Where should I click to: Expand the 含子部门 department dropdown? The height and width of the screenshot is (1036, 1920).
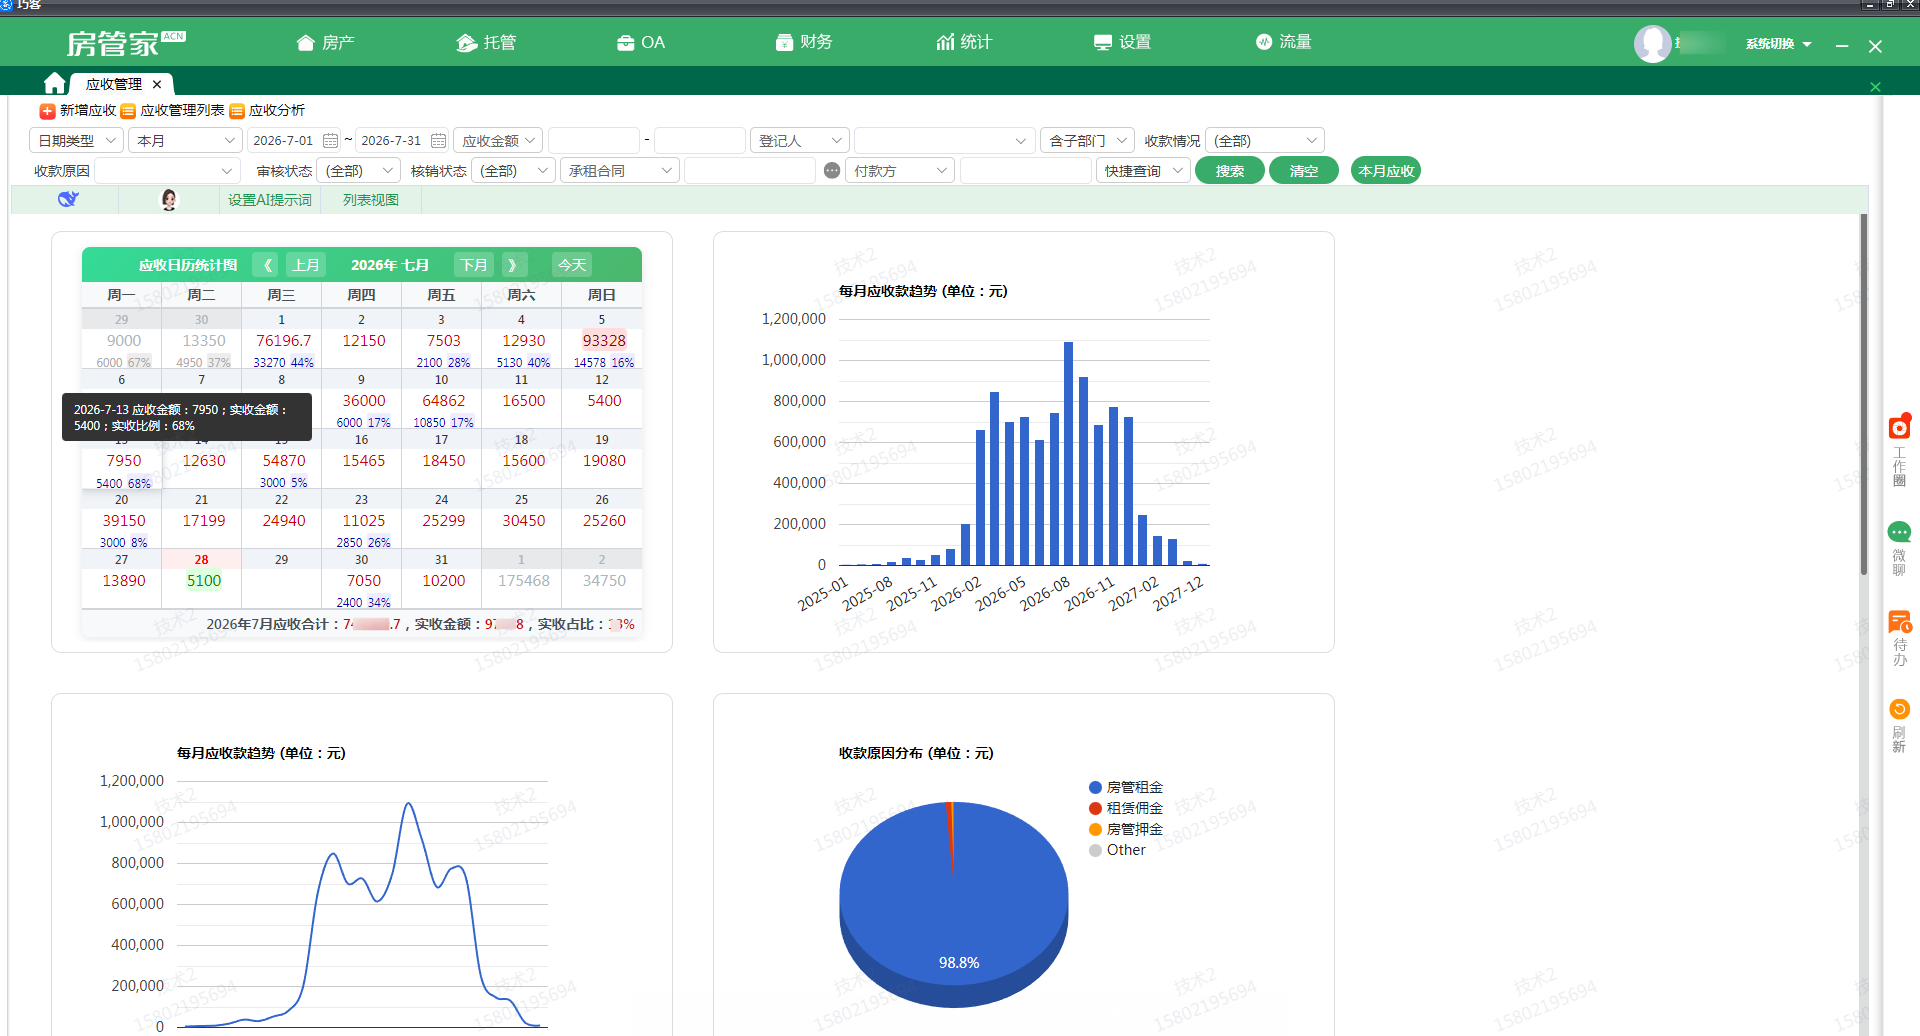point(1086,141)
